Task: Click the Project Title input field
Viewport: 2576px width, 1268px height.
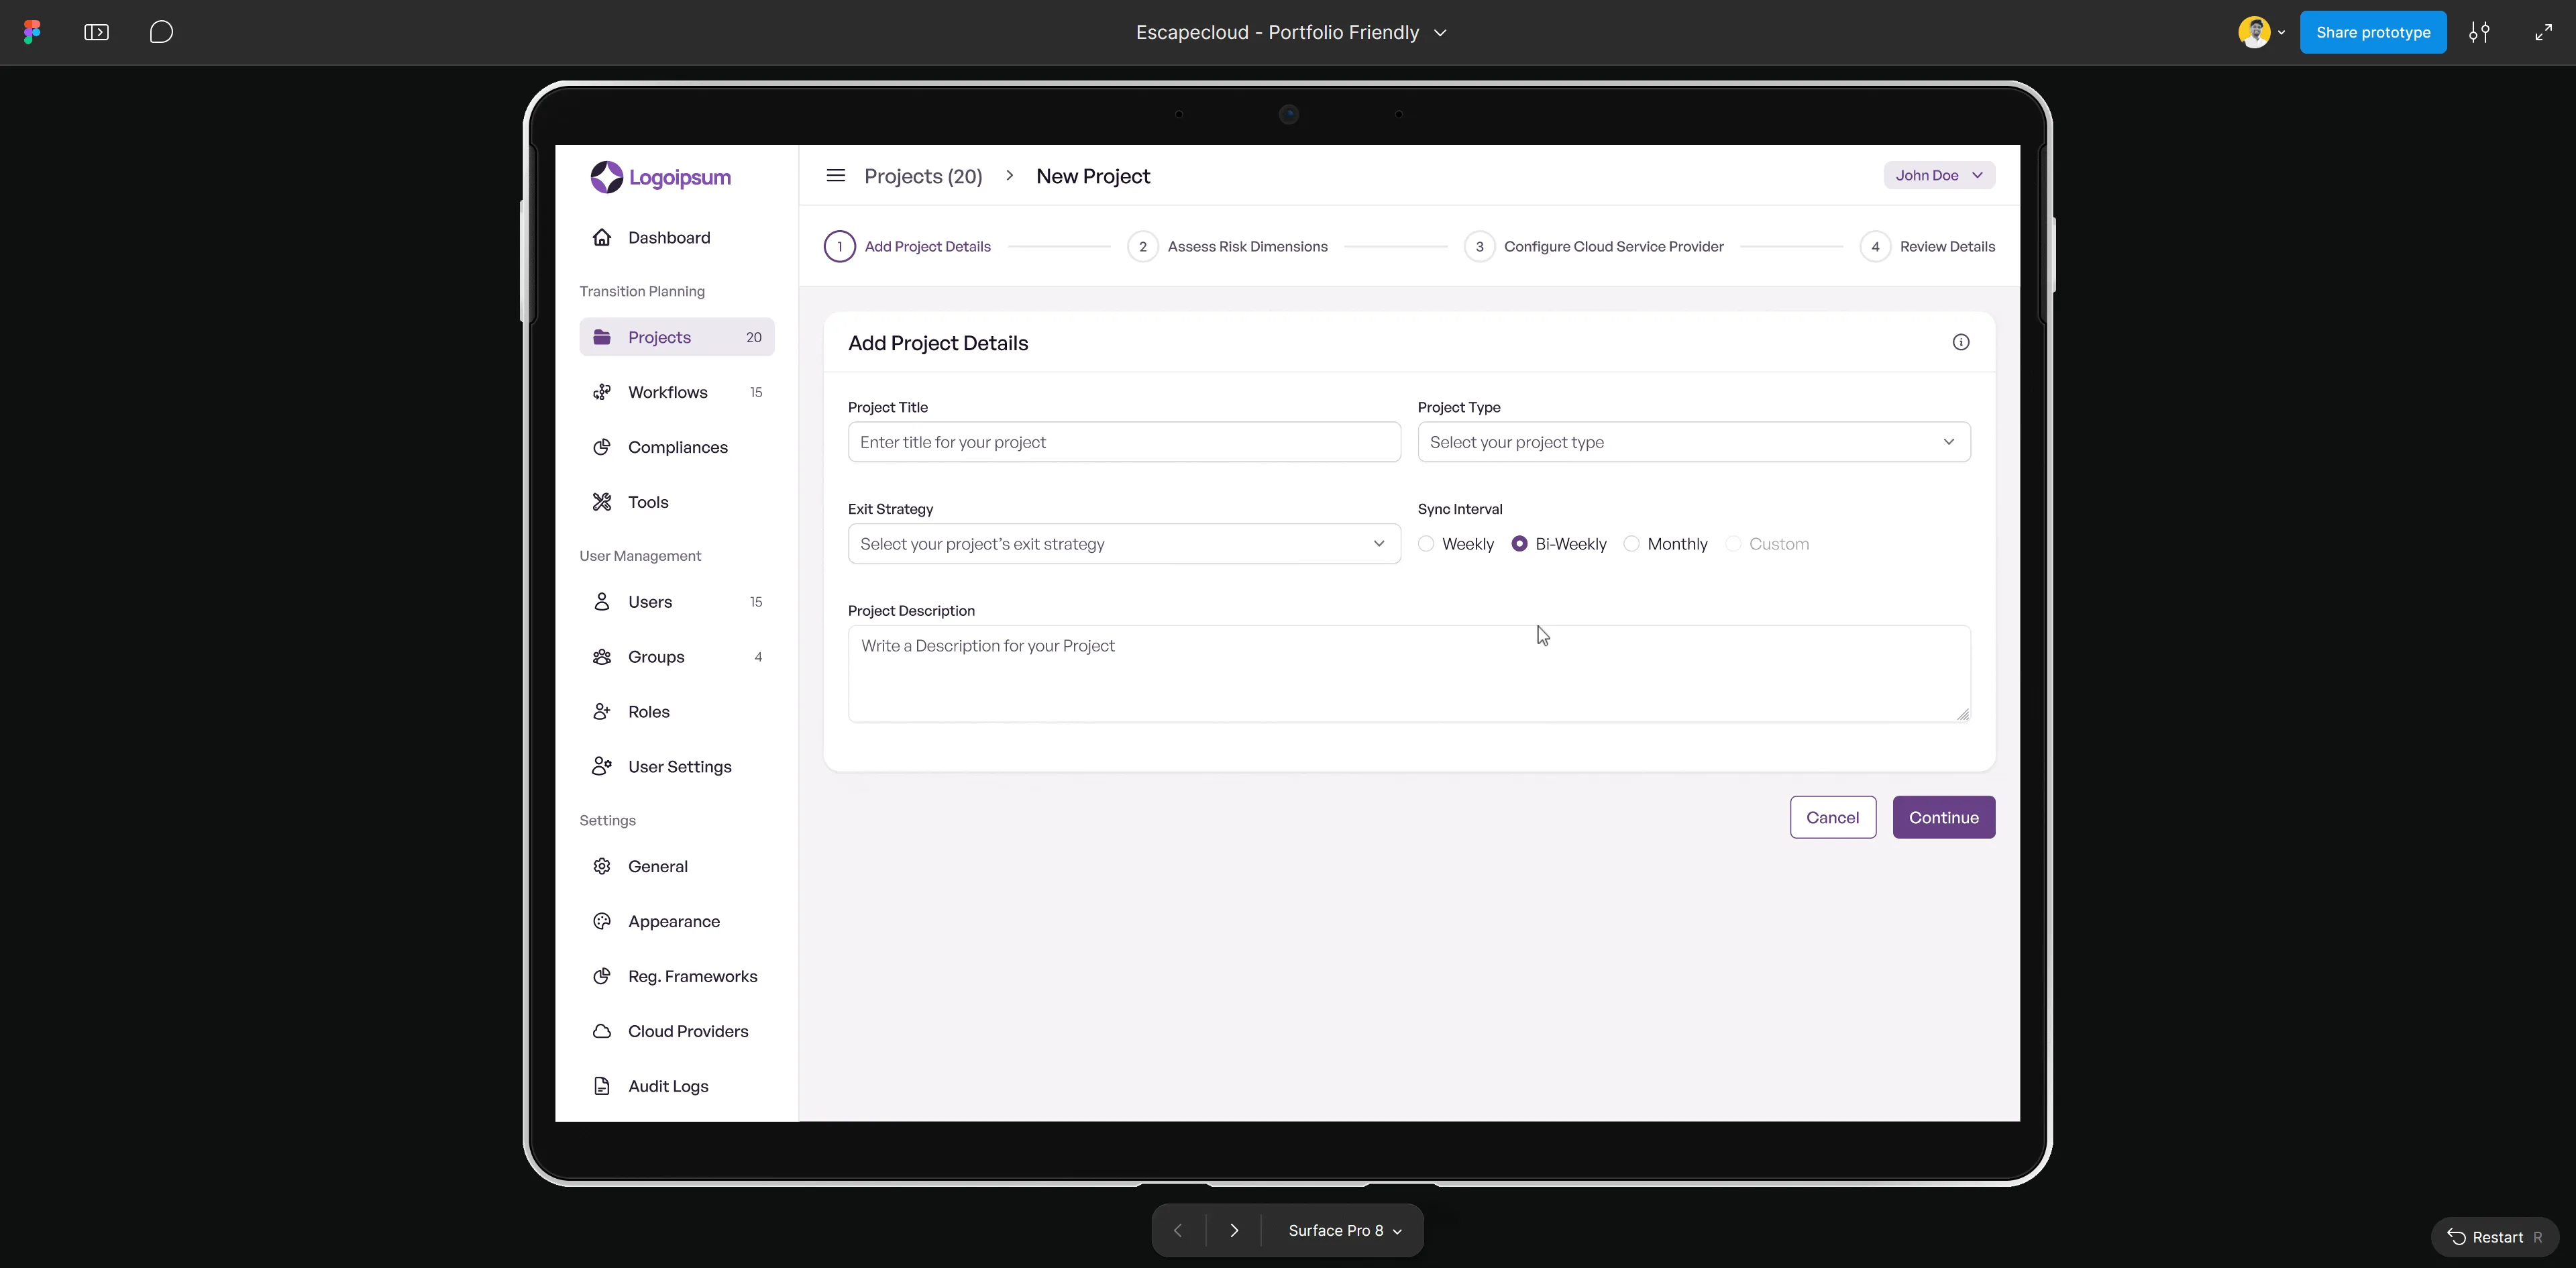Action: point(1124,442)
